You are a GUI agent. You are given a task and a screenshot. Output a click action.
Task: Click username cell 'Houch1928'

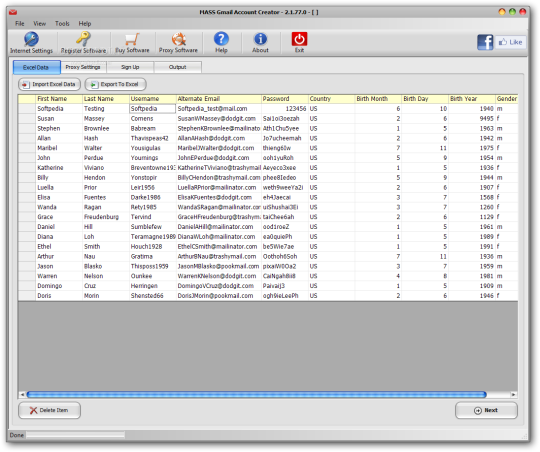pos(153,247)
